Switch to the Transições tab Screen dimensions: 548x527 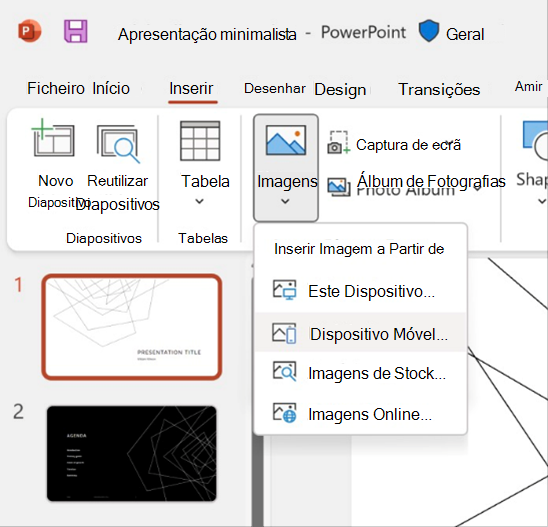tap(439, 89)
